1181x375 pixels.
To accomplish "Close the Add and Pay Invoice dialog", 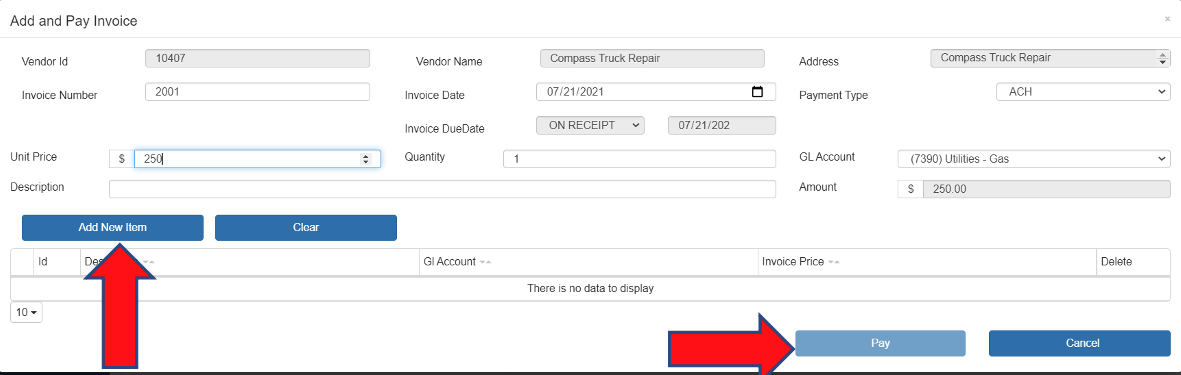I will point(1167,20).
